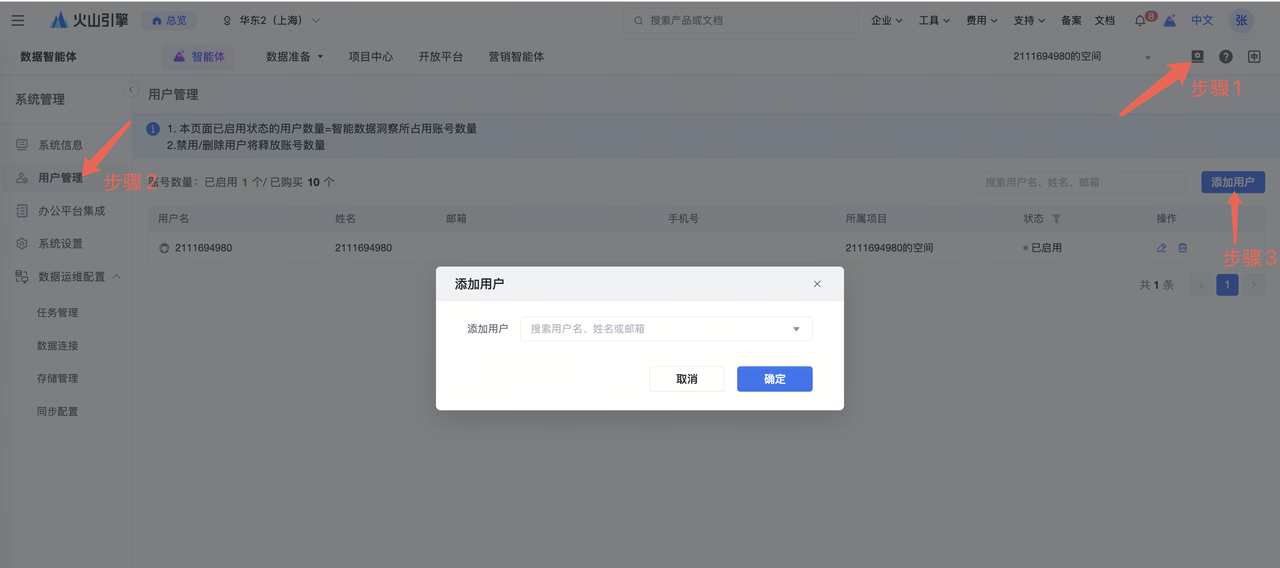Open the 支持 menu
1280x568 pixels.
pos(1029,20)
